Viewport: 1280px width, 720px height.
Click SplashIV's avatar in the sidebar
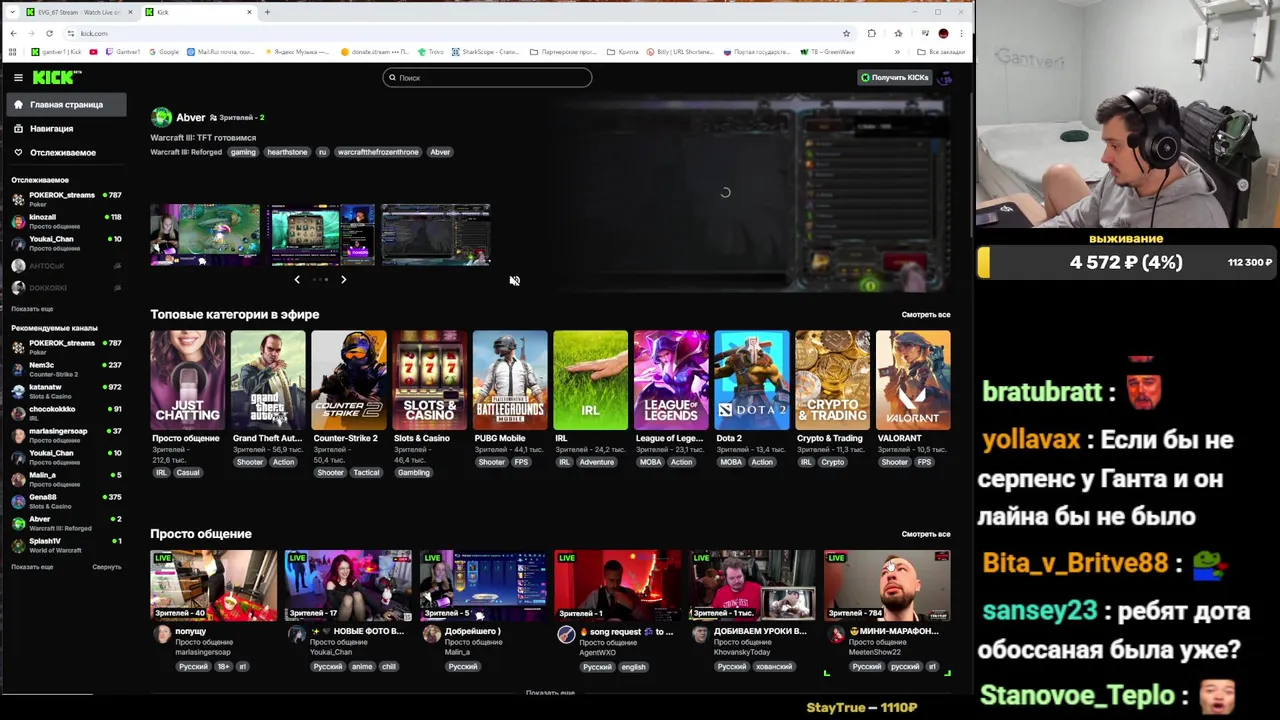(18, 545)
